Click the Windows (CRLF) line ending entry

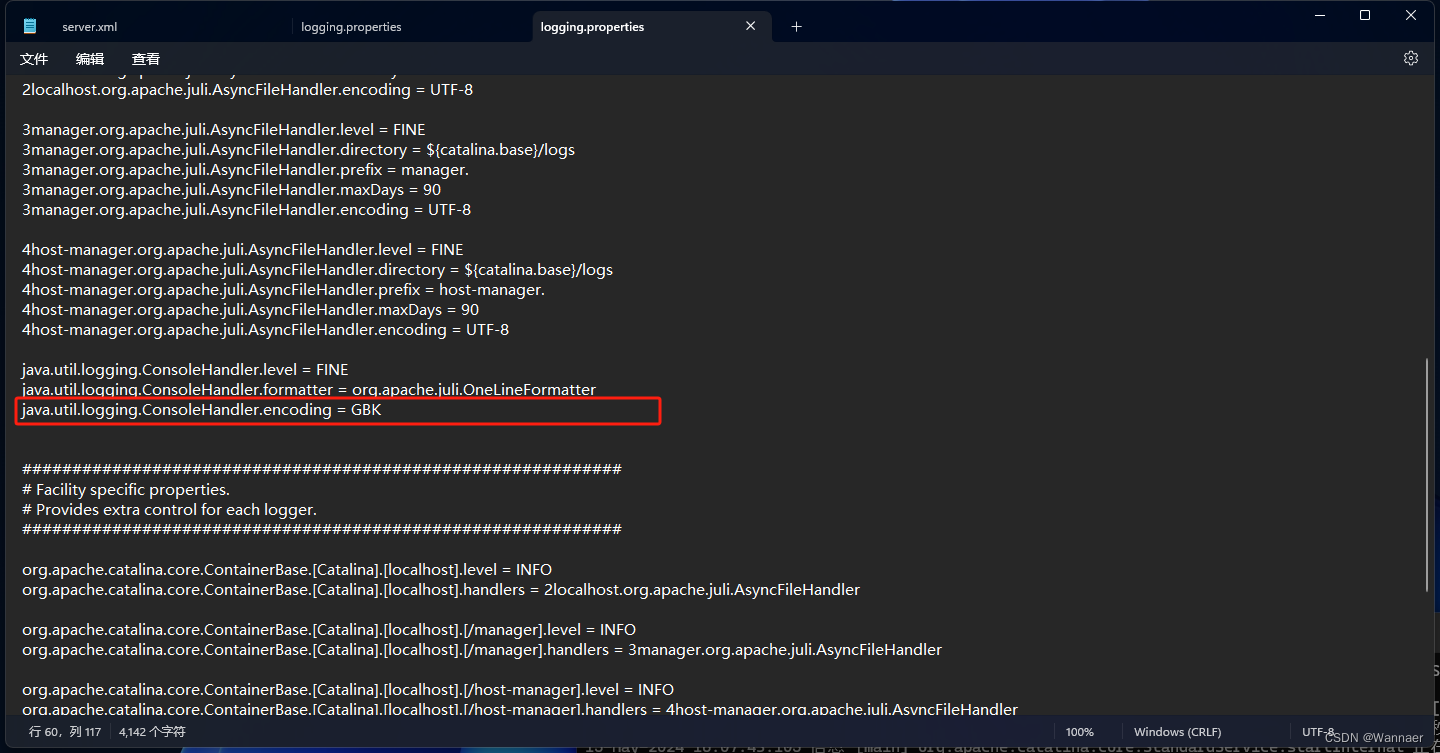pyautogui.click(x=1177, y=732)
